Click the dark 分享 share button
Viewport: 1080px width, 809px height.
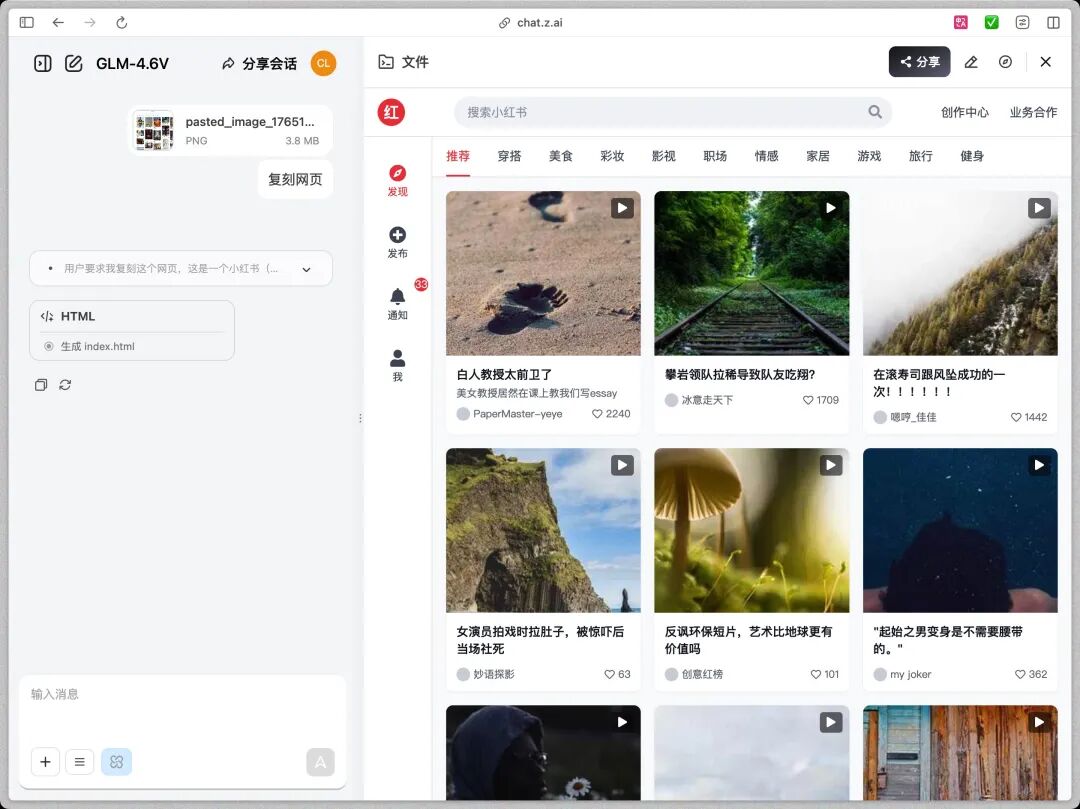(x=919, y=62)
